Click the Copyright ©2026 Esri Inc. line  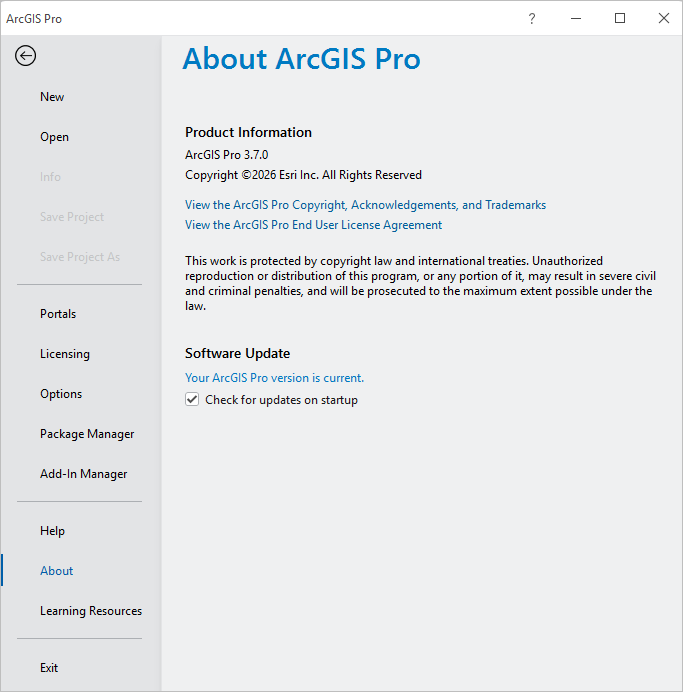pyautogui.click(x=303, y=175)
